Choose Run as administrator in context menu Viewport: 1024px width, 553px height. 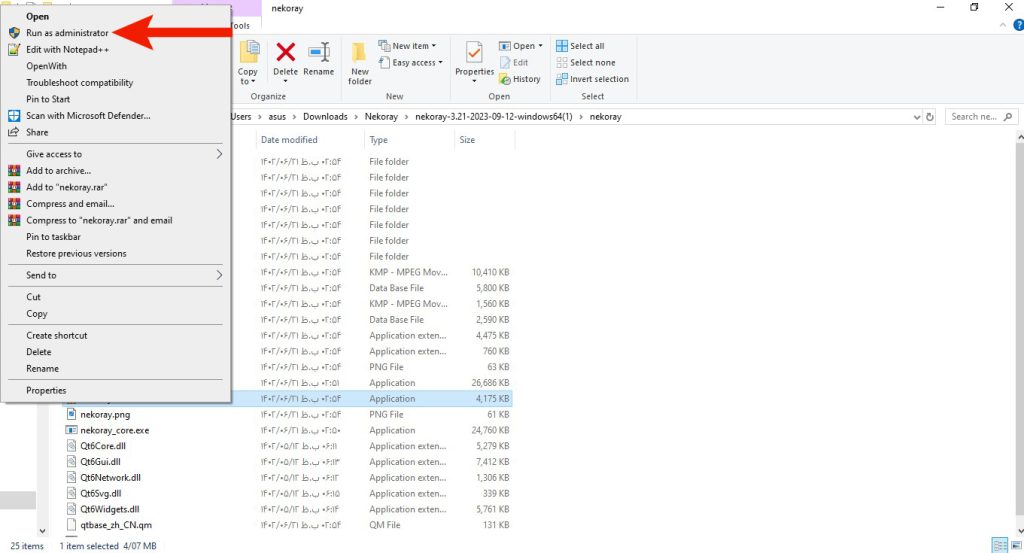pyautogui.click(x=67, y=33)
